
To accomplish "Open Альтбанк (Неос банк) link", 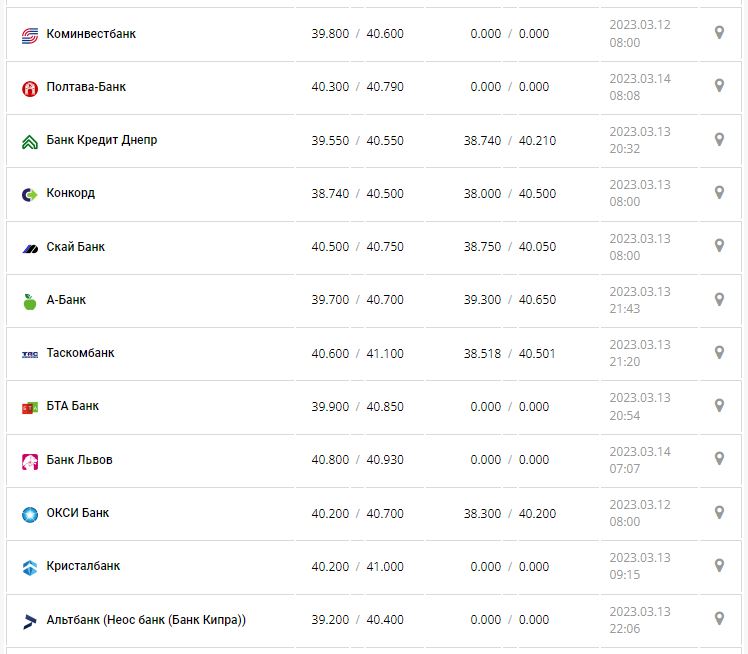I will tap(146, 620).
